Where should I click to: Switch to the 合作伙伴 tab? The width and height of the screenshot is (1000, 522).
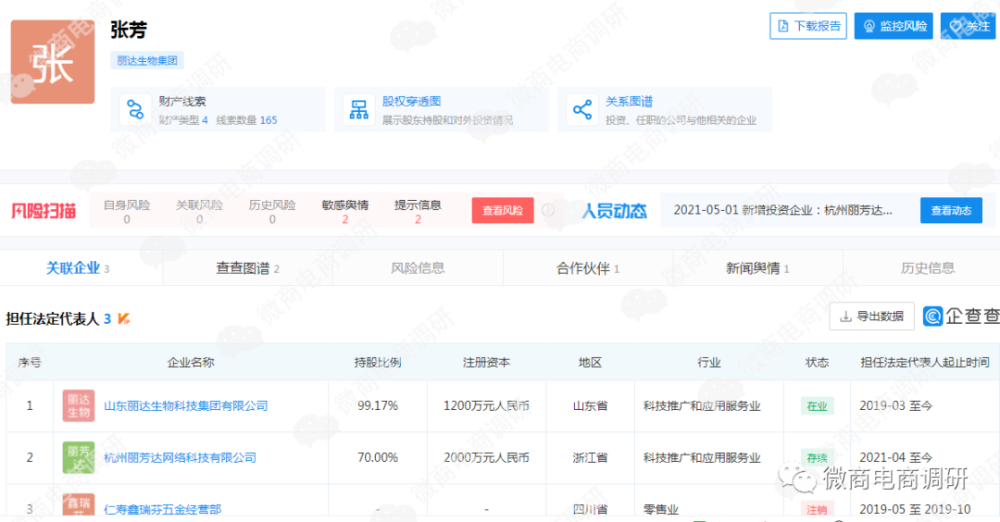click(x=588, y=268)
